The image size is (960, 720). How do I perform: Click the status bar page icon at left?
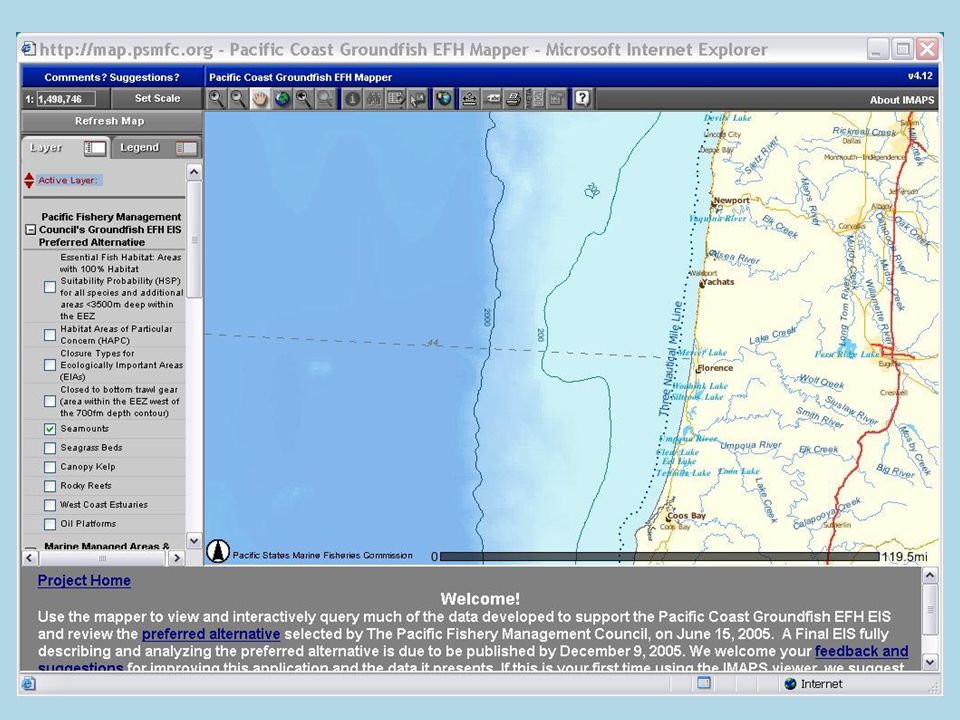click(x=29, y=683)
